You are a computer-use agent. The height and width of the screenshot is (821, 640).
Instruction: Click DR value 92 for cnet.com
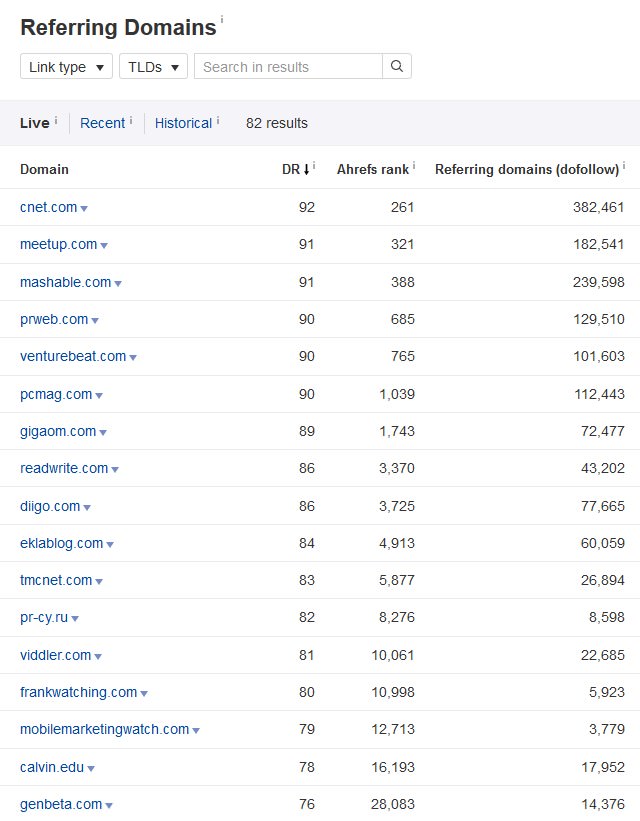(x=307, y=207)
